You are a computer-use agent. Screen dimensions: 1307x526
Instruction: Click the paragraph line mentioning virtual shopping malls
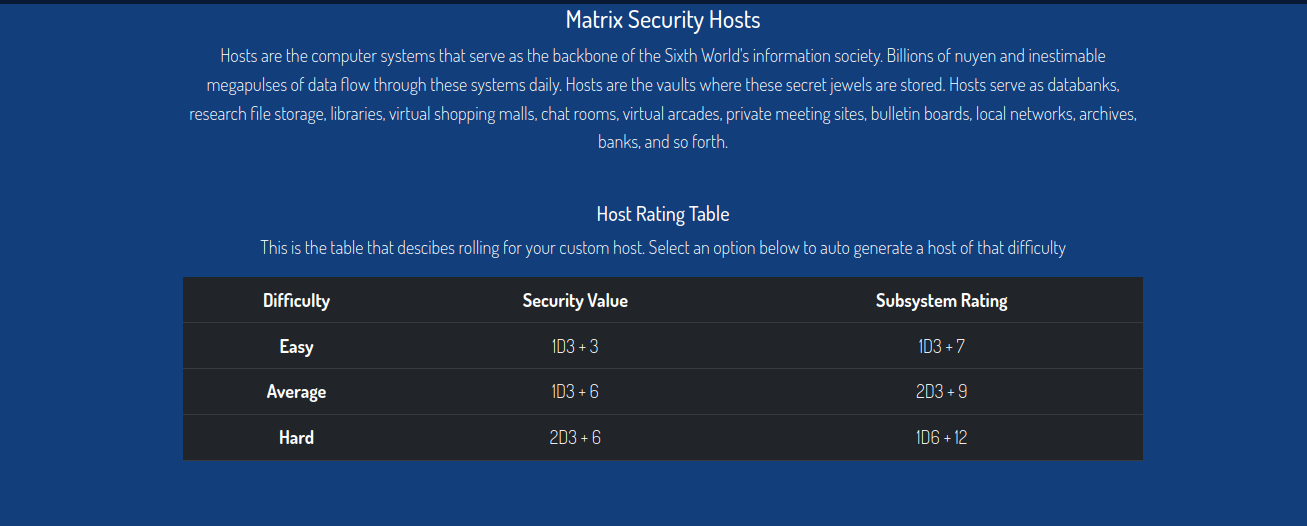(x=663, y=114)
